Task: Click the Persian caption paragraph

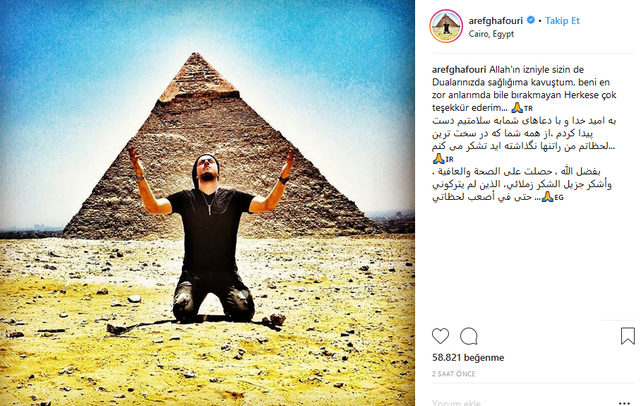Action: [524, 140]
